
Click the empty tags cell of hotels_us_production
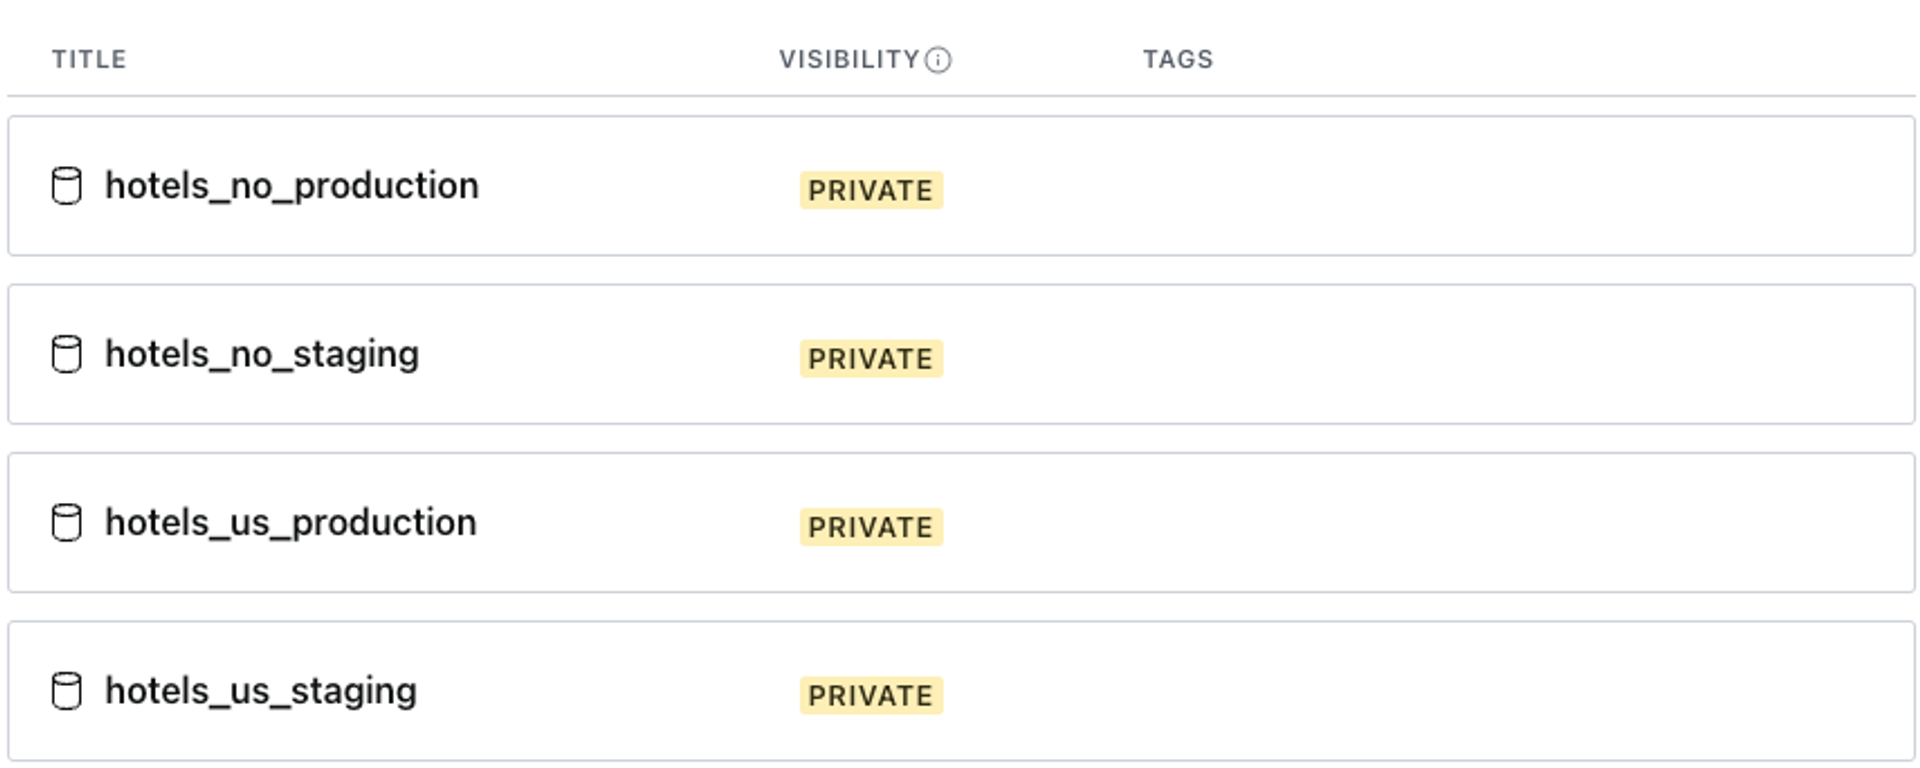(x=1400, y=523)
